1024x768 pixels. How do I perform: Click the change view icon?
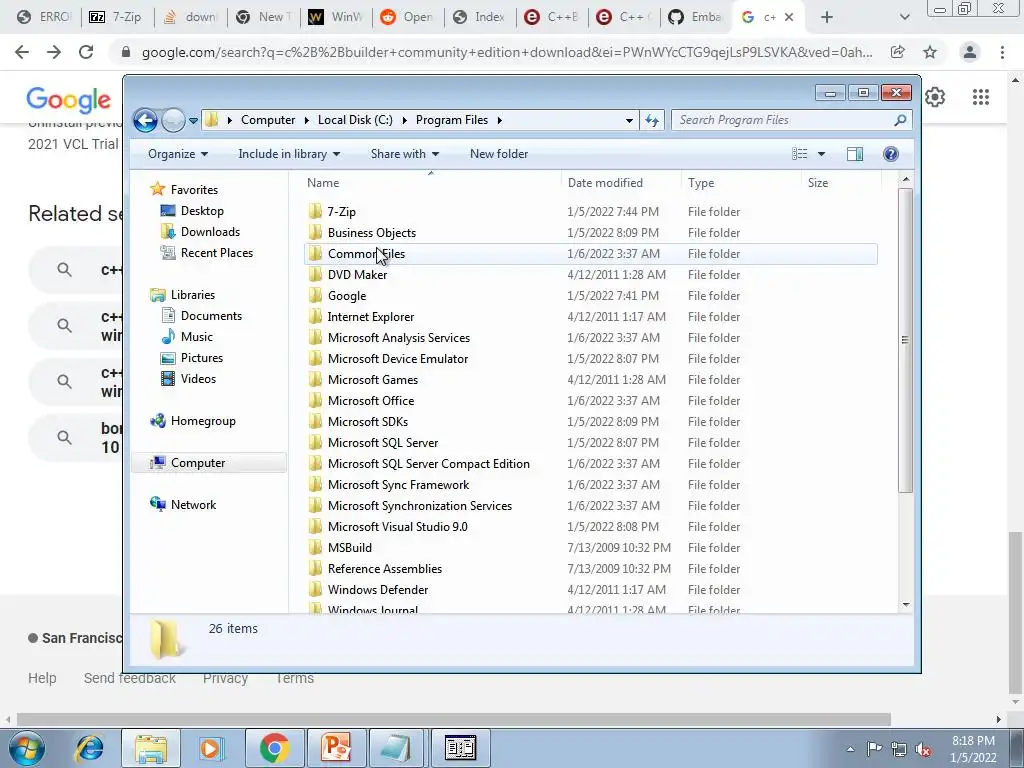[x=800, y=153]
